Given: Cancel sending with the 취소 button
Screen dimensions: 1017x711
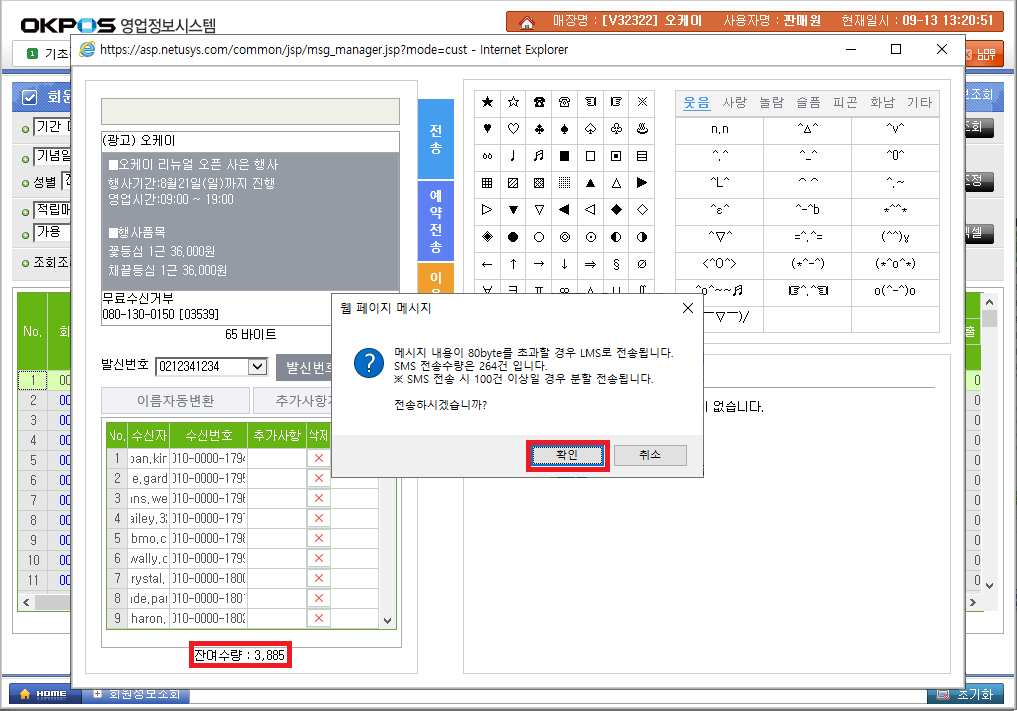Looking at the screenshot, I should [650, 455].
